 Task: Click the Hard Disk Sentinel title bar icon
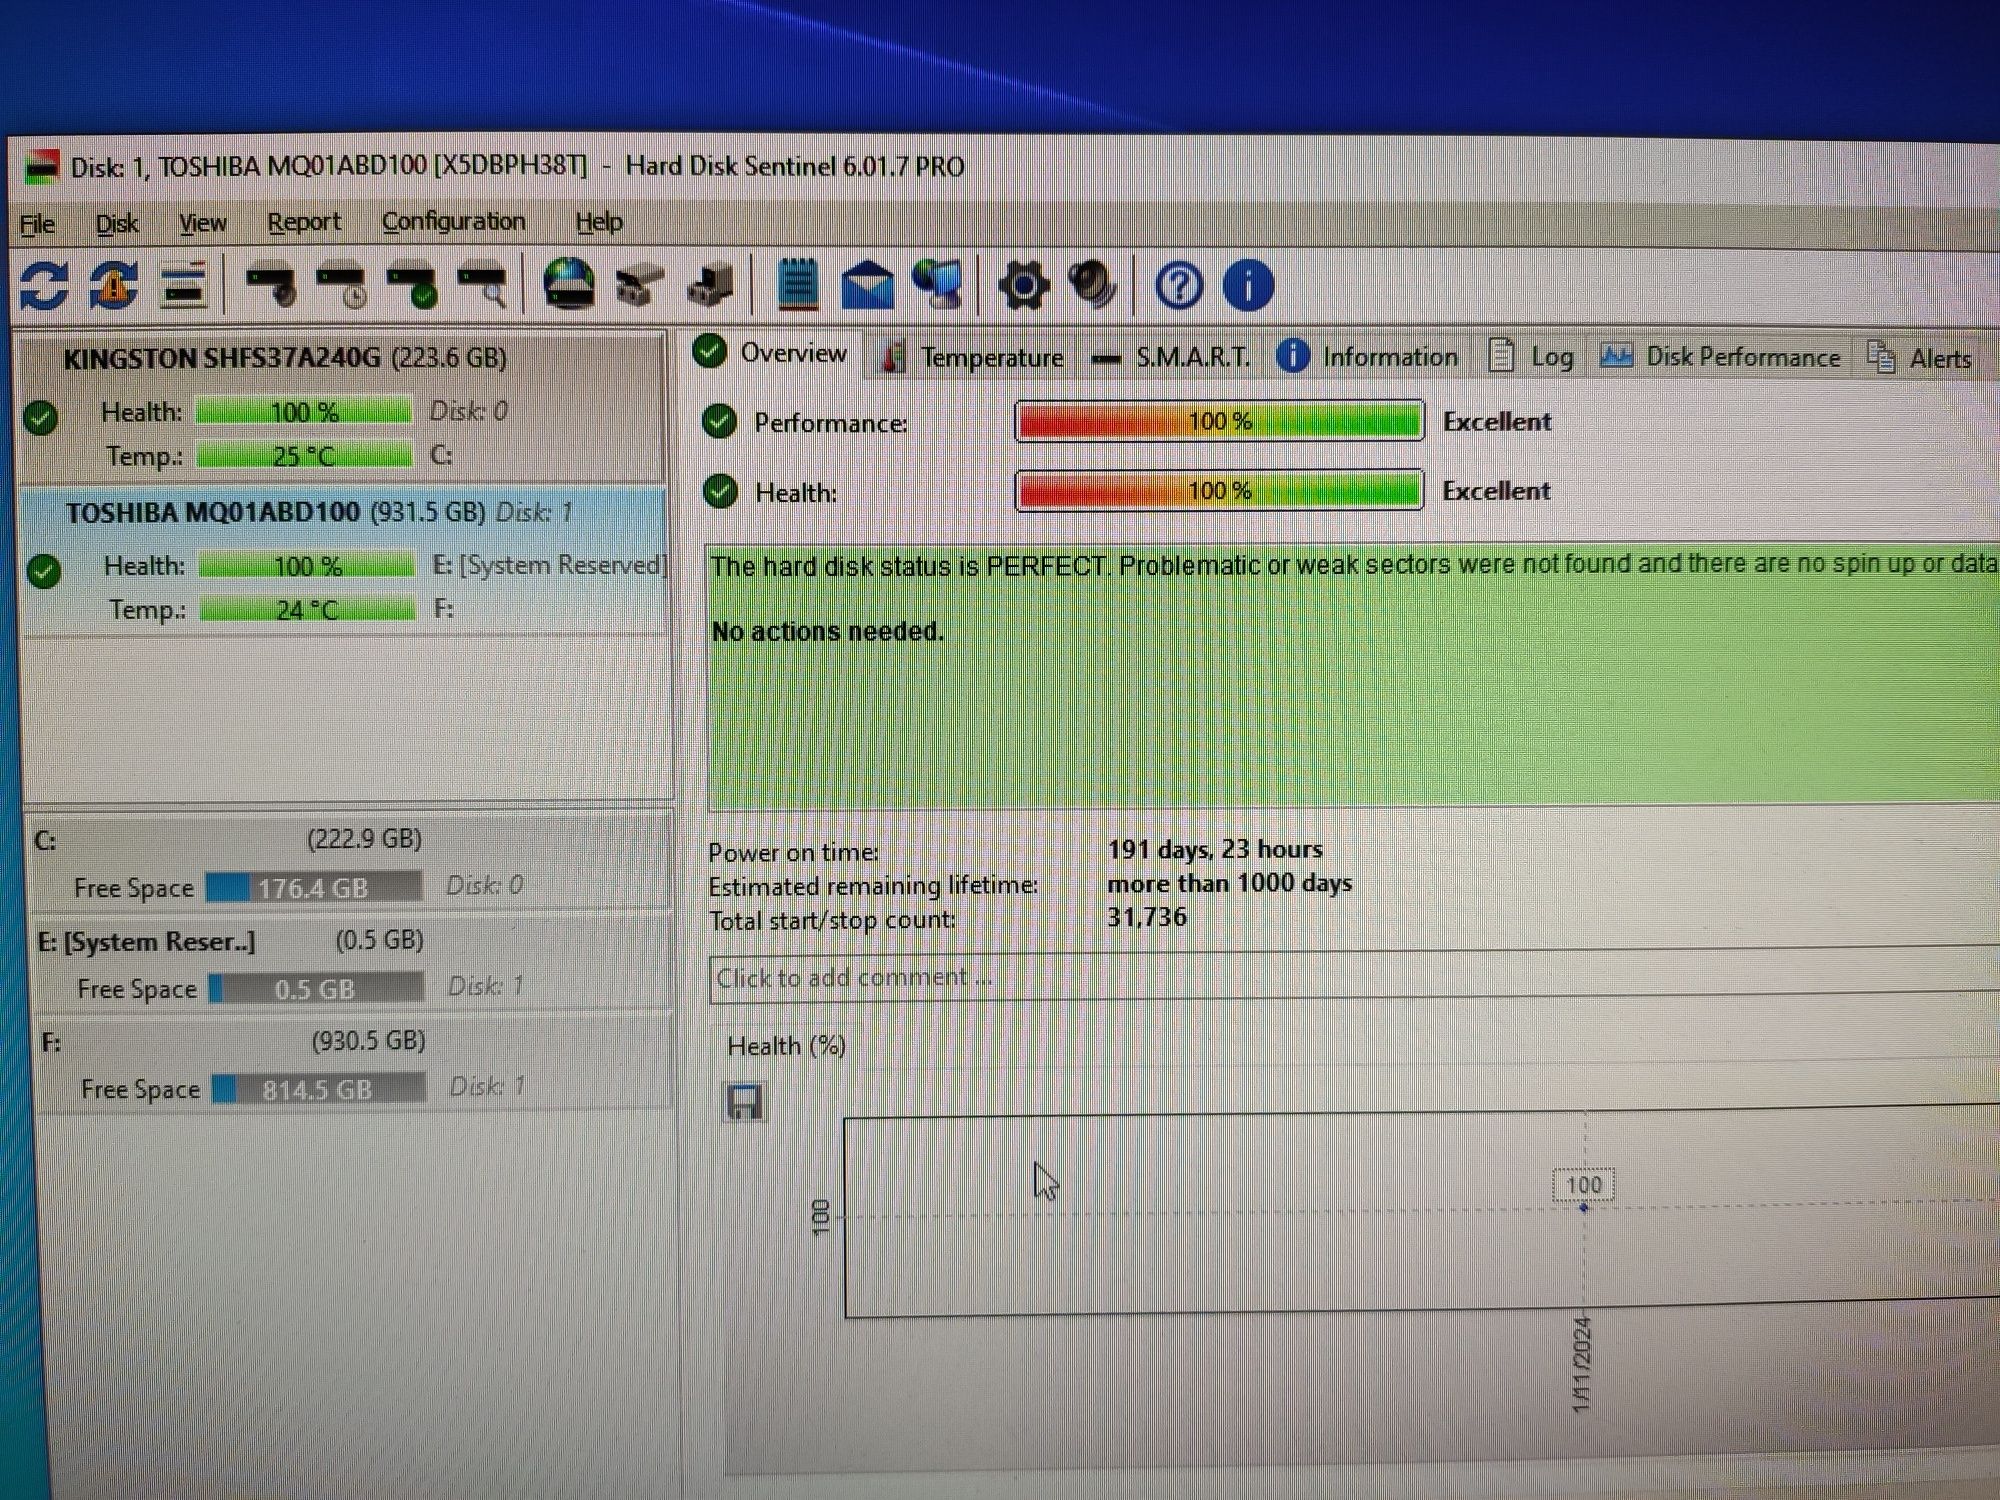pyautogui.click(x=41, y=168)
